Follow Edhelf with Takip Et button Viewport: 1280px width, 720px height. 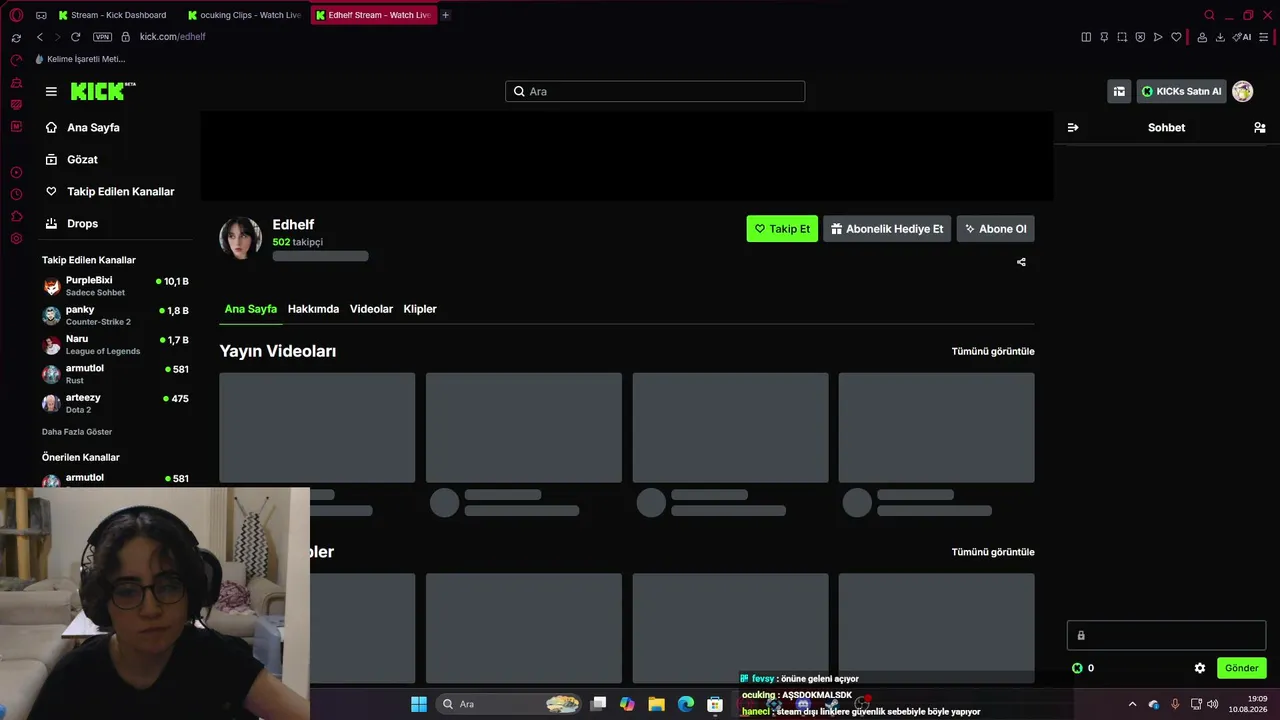click(782, 229)
